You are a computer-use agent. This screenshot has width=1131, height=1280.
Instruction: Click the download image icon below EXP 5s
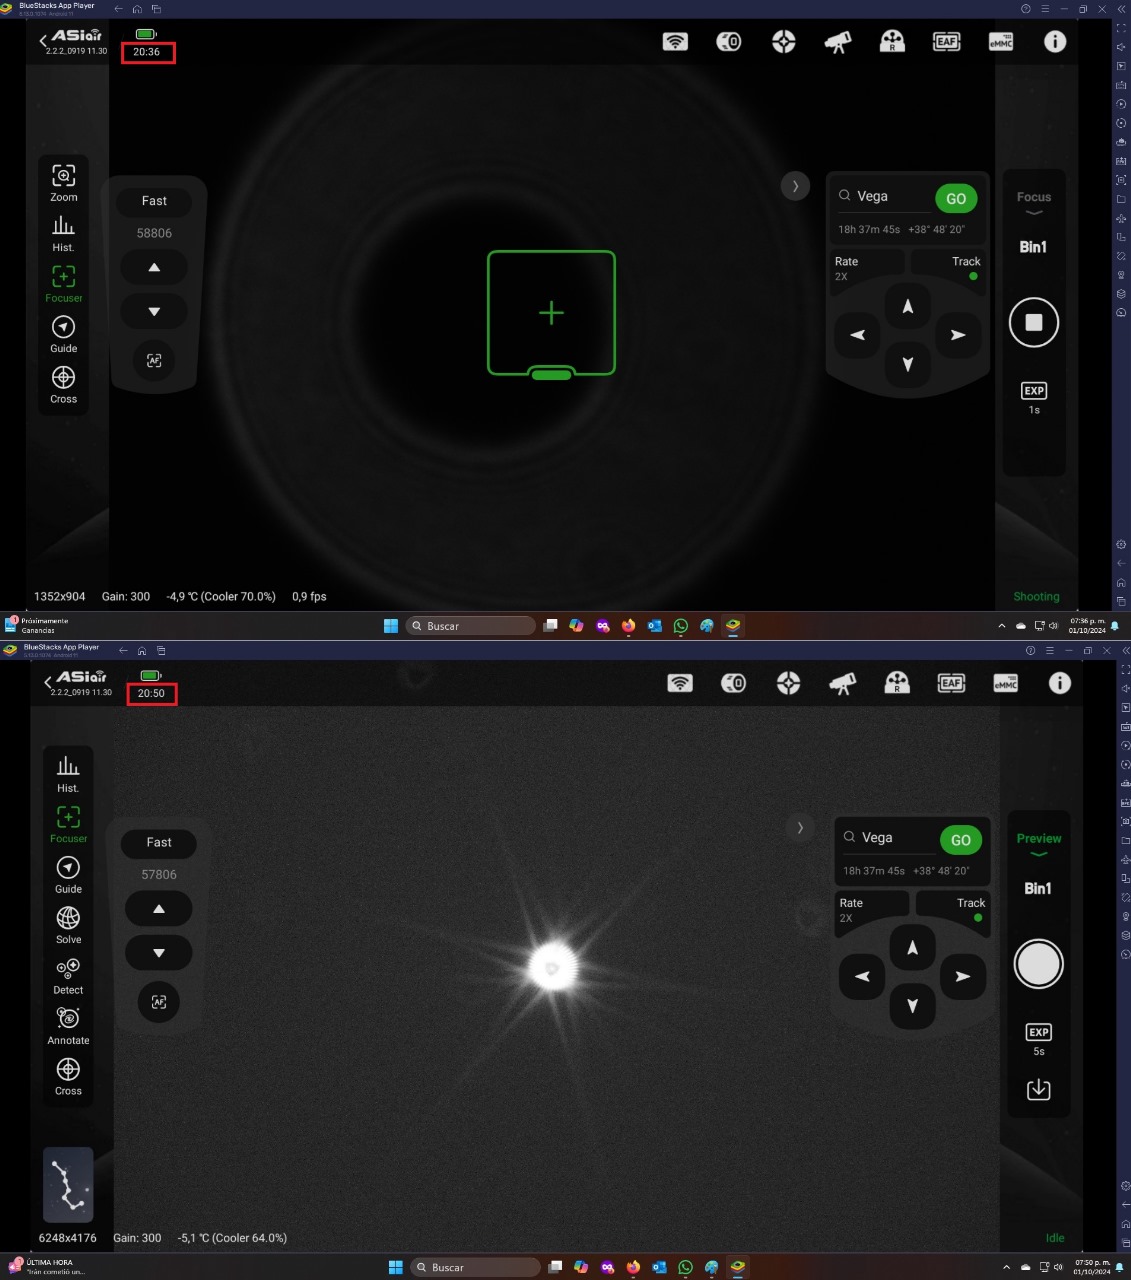(x=1039, y=1089)
